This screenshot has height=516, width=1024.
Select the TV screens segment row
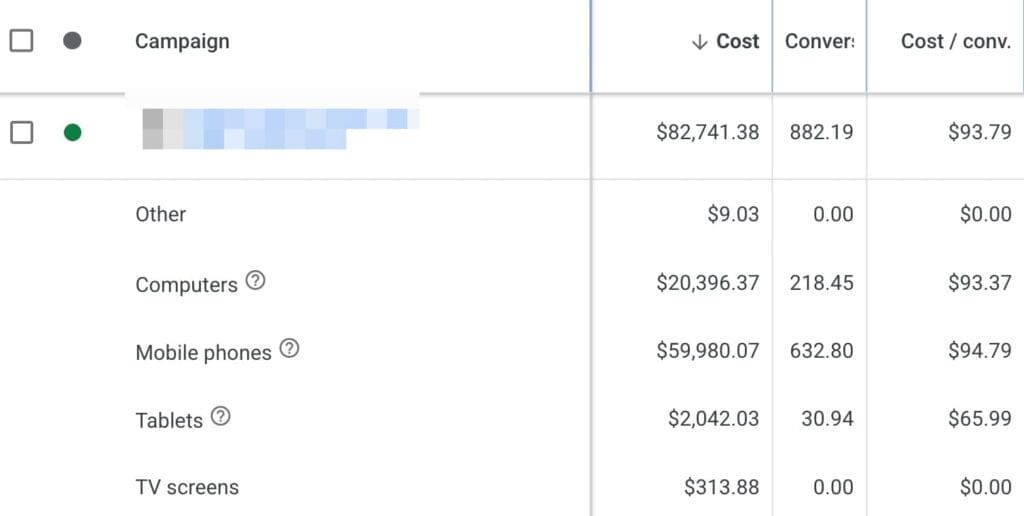[512, 487]
